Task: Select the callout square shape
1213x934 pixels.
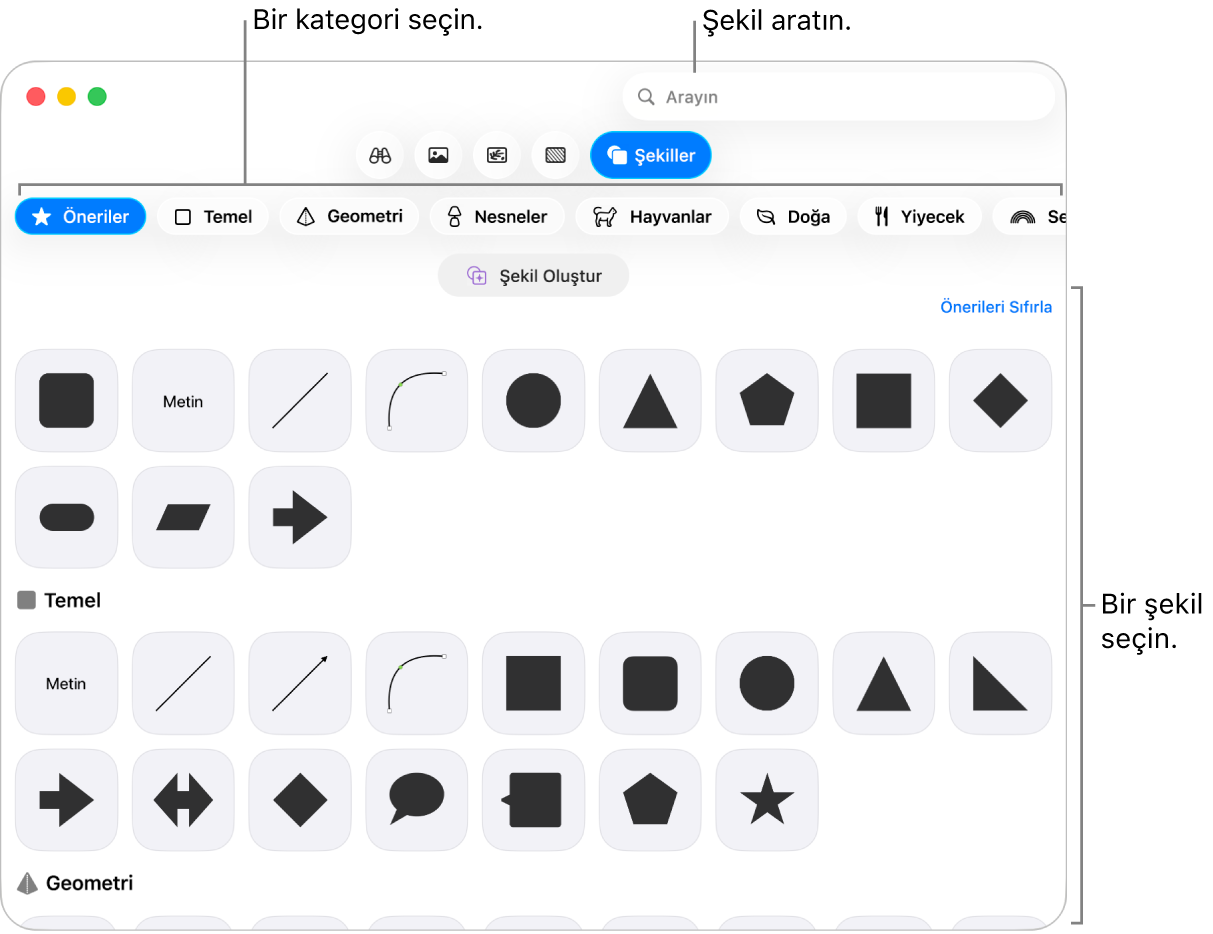Action: 533,800
